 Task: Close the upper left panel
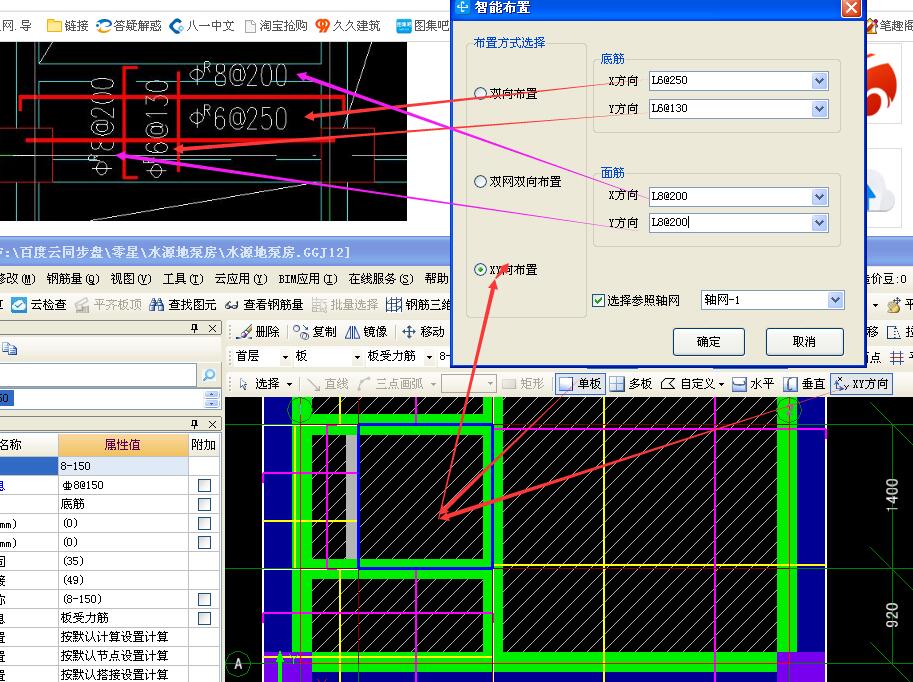(x=213, y=328)
